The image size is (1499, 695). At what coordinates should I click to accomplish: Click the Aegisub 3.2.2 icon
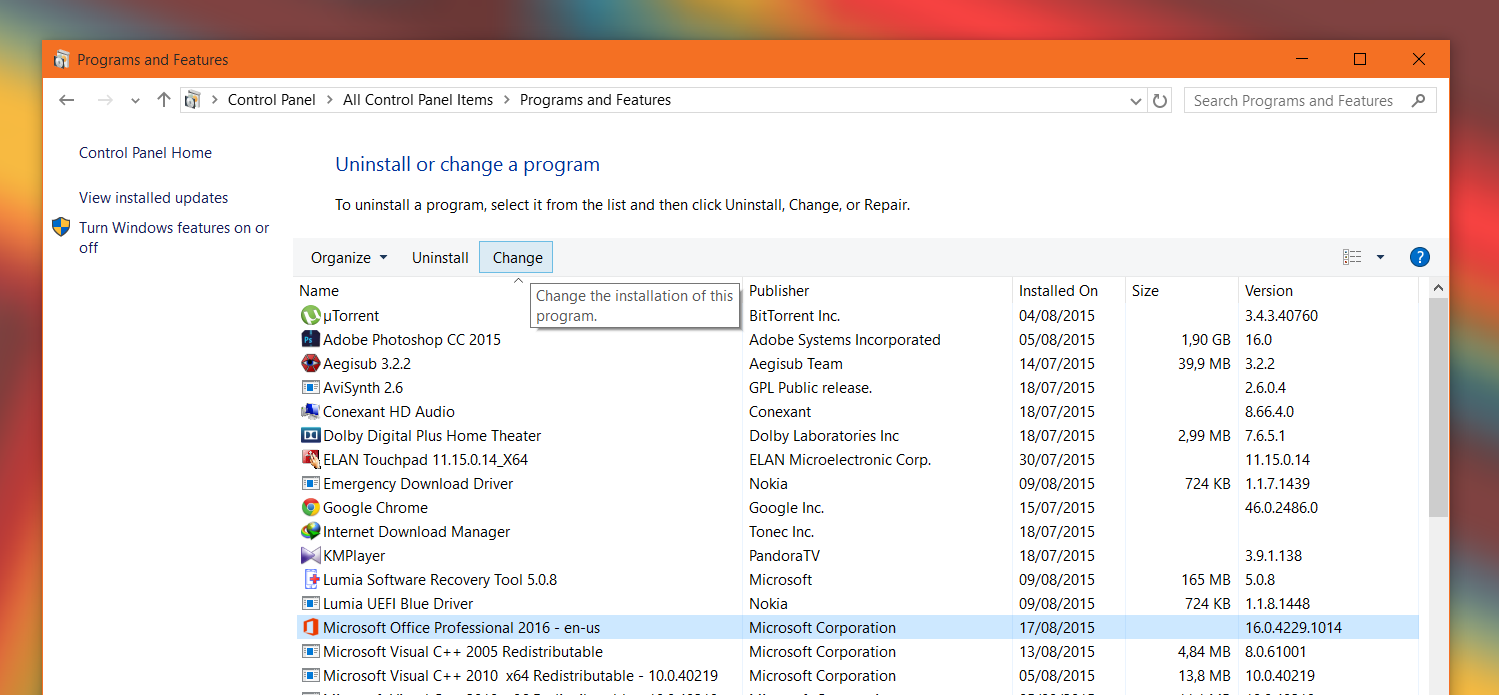click(310, 364)
